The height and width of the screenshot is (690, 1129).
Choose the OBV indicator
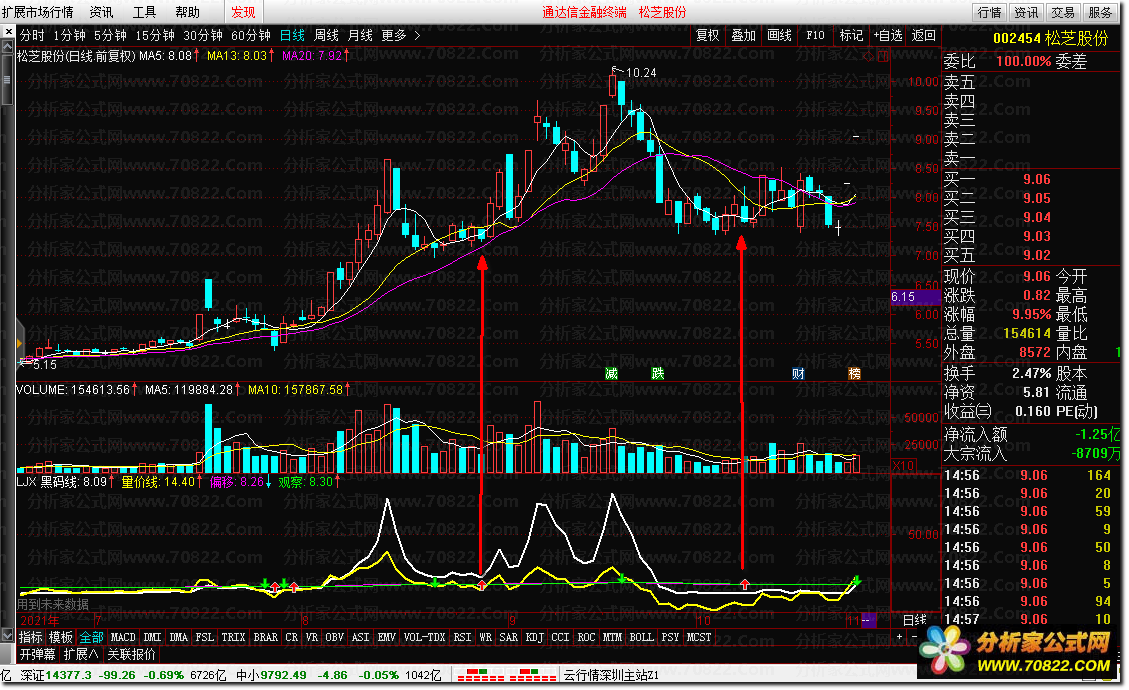(334, 637)
